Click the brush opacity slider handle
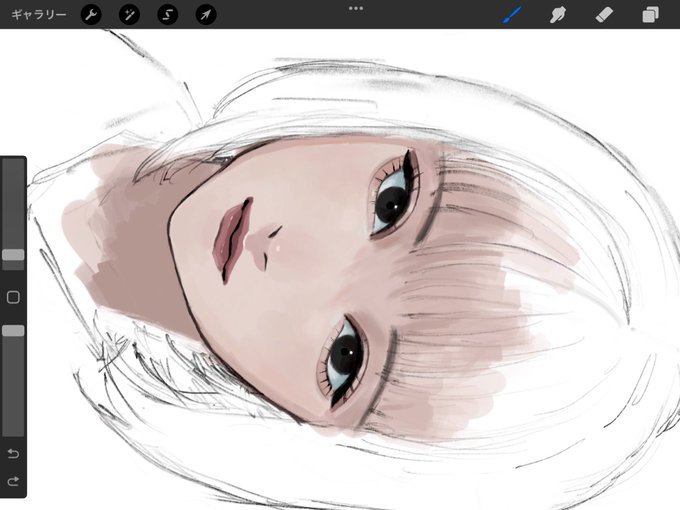This screenshot has height=510, width=680. pyautogui.click(x=13, y=331)
